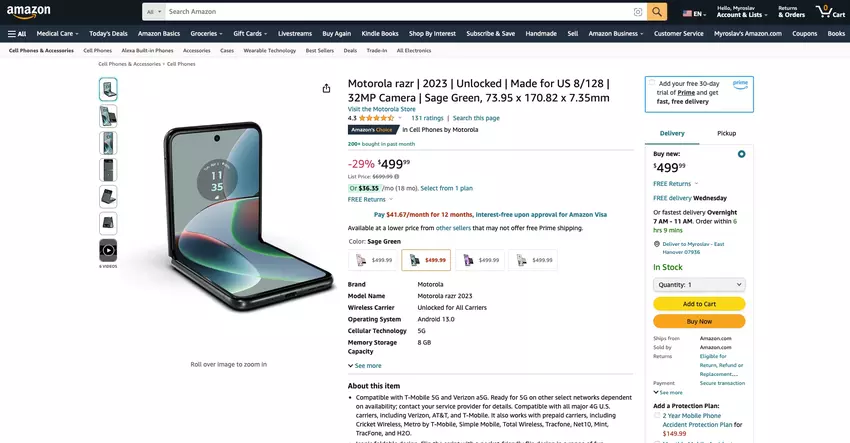This screenshot has height=443, width=850.
Task: Click the share icon above product image
Action: [326, 88]
